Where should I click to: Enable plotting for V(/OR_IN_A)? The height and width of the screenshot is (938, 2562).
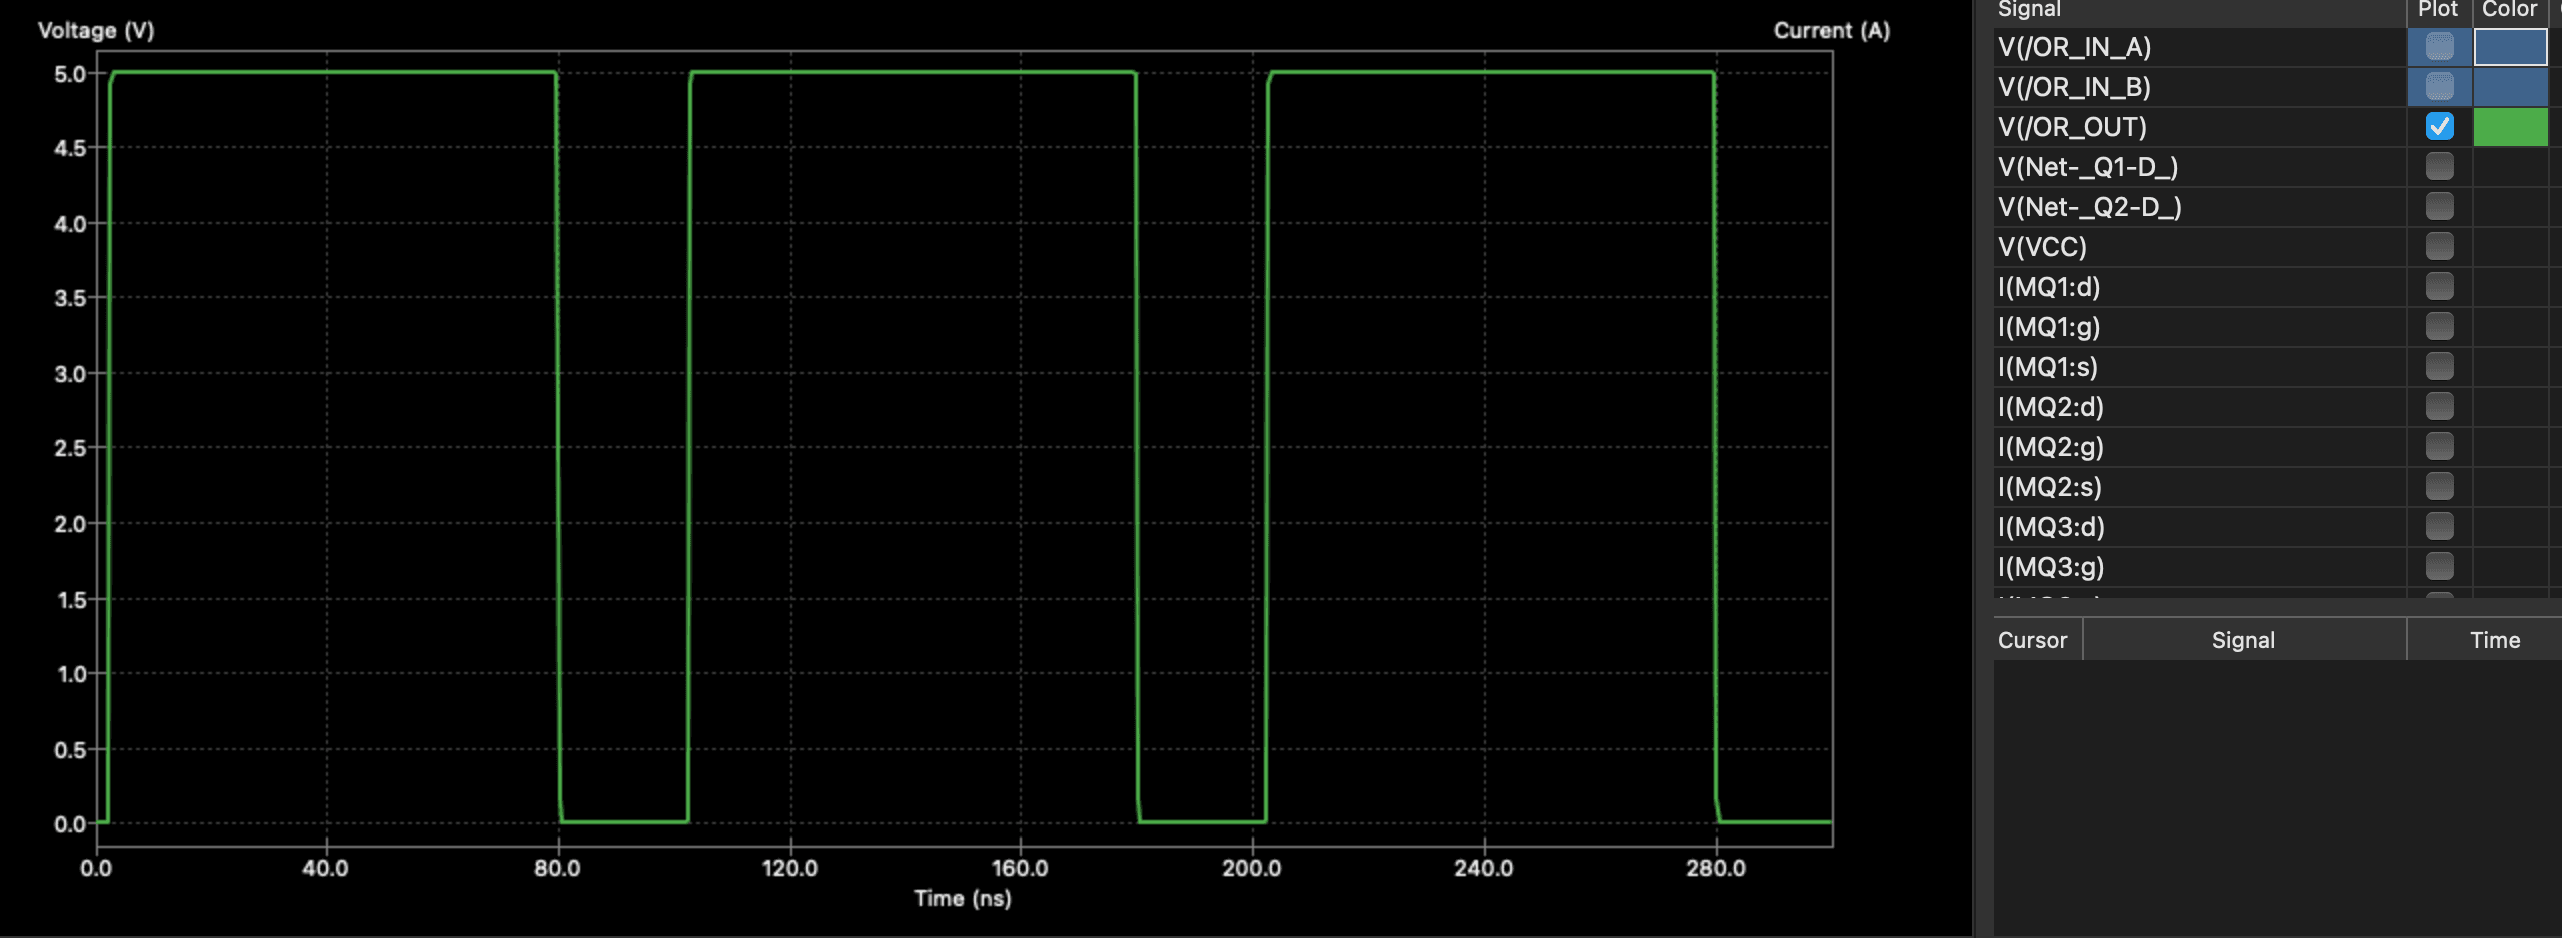coord(2439,47)
